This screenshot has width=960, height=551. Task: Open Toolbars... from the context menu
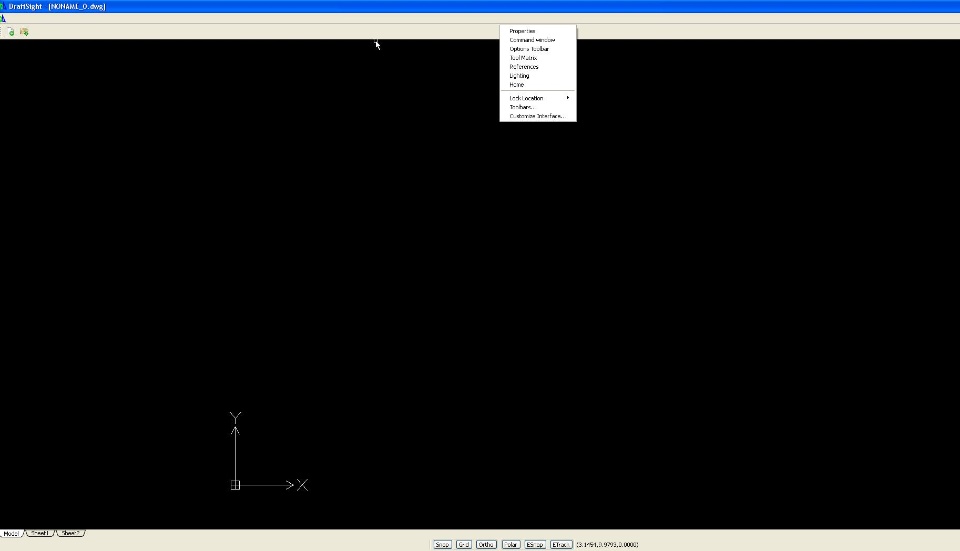click(x=538, y=107)
